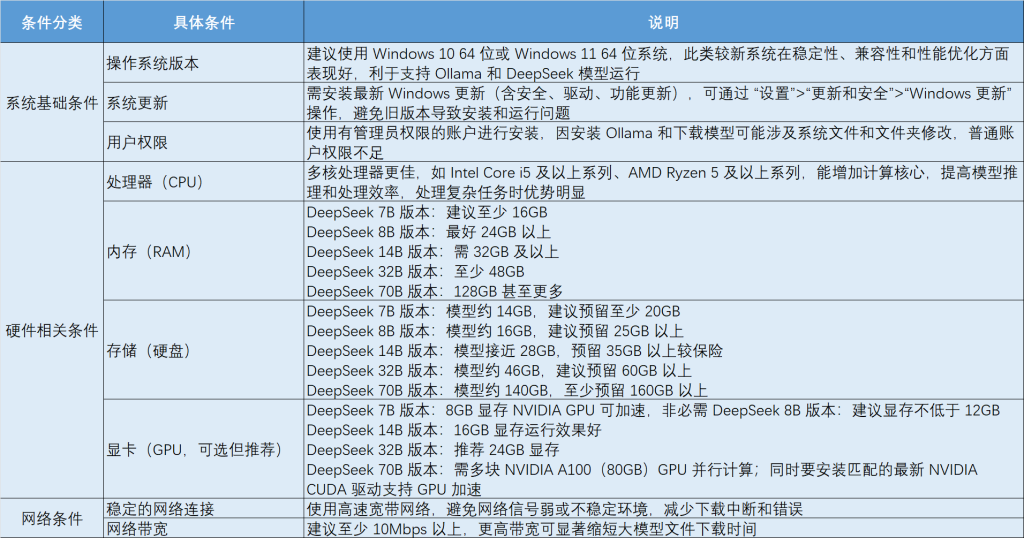Image resolution: width=1024 pixels, height=538 pixels.
Task: Click the 系统更新 cell
Action: click(x=138, y=103)
